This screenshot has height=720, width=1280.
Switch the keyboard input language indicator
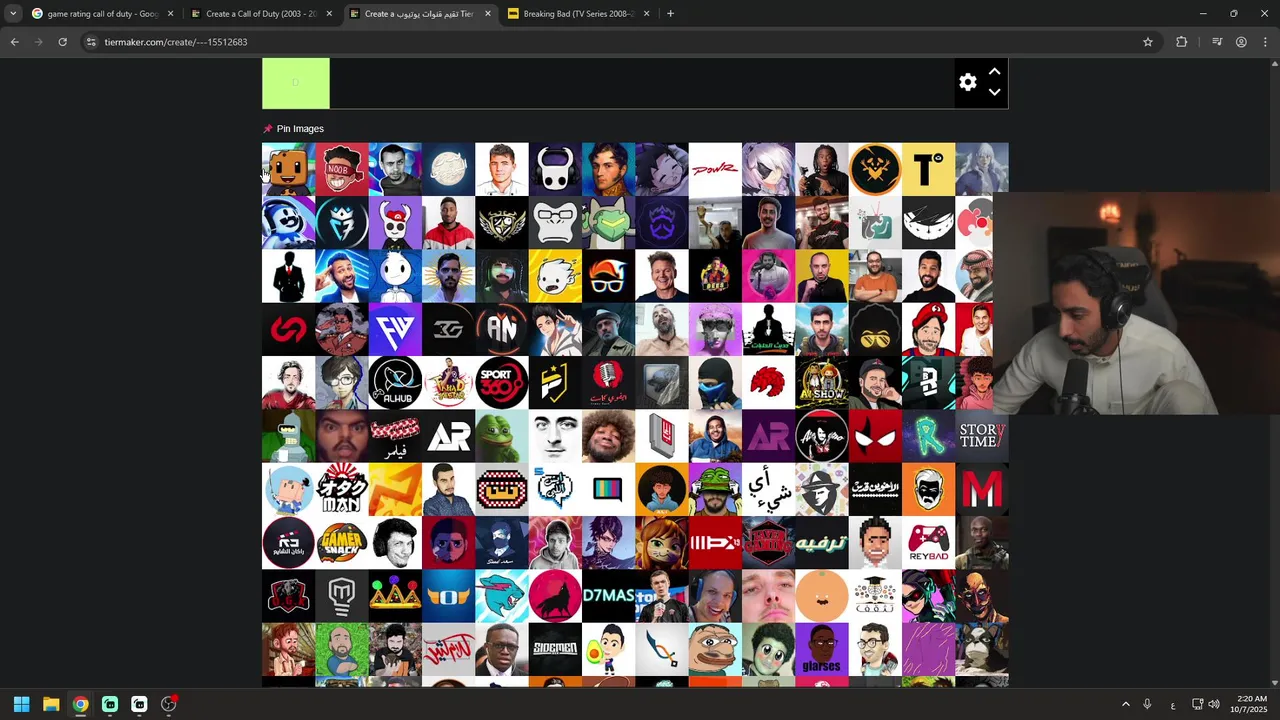(x=1173, y=705)
